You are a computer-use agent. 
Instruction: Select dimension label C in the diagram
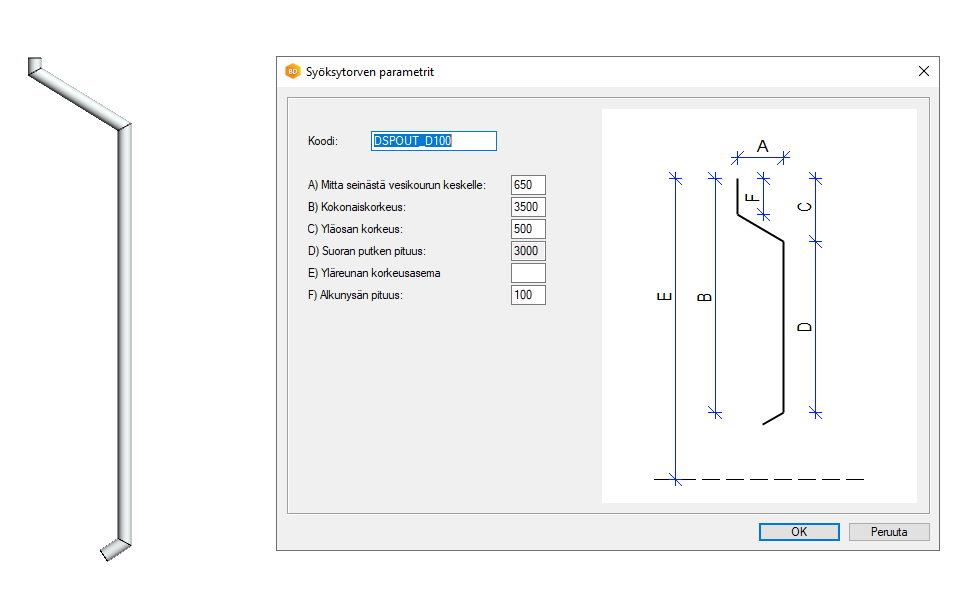[x=806, y=207]
